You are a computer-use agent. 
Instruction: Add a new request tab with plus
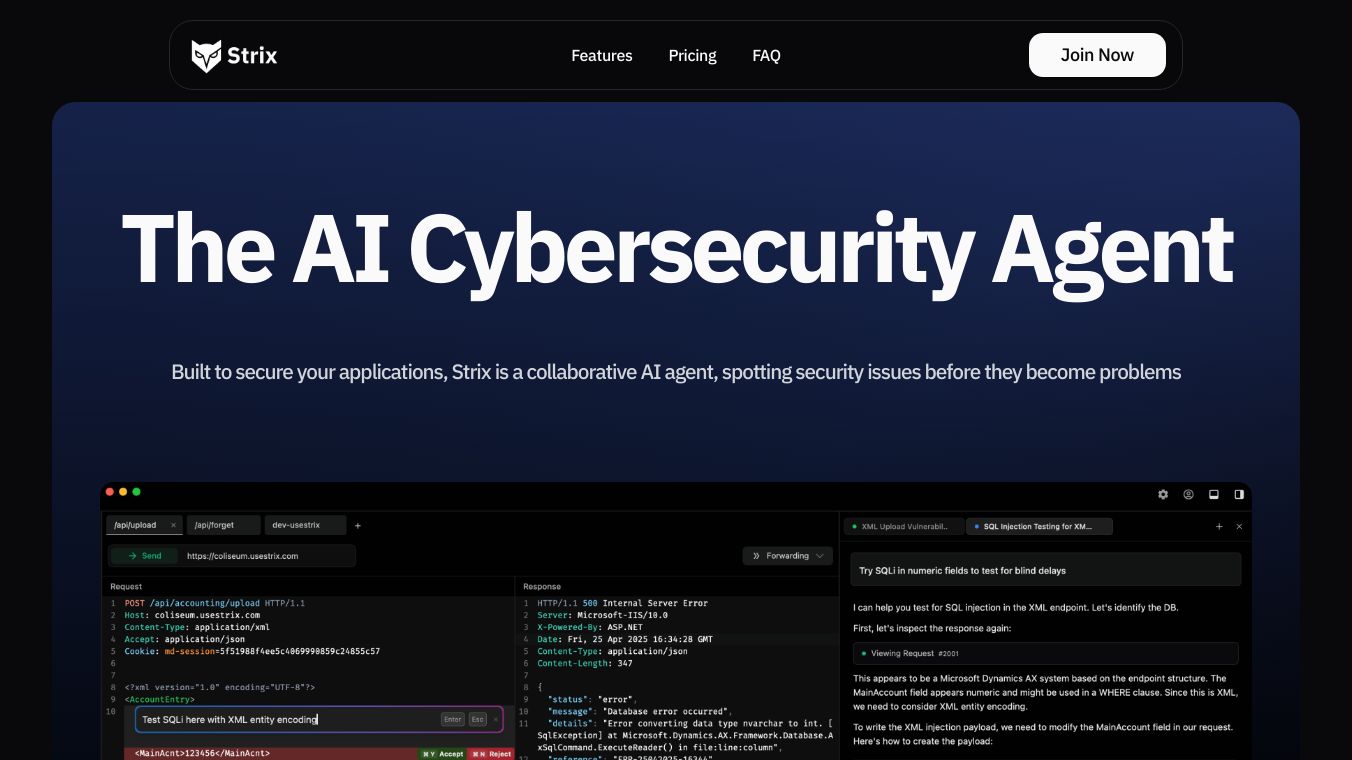click(358, 525)
